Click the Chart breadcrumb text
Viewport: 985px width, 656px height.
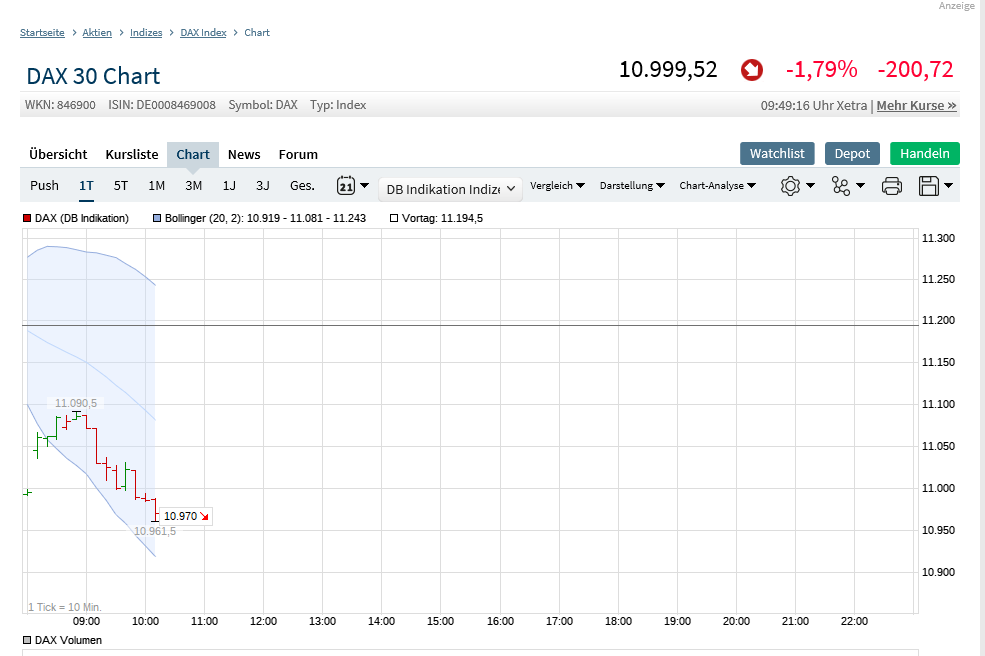coord(257,33)
